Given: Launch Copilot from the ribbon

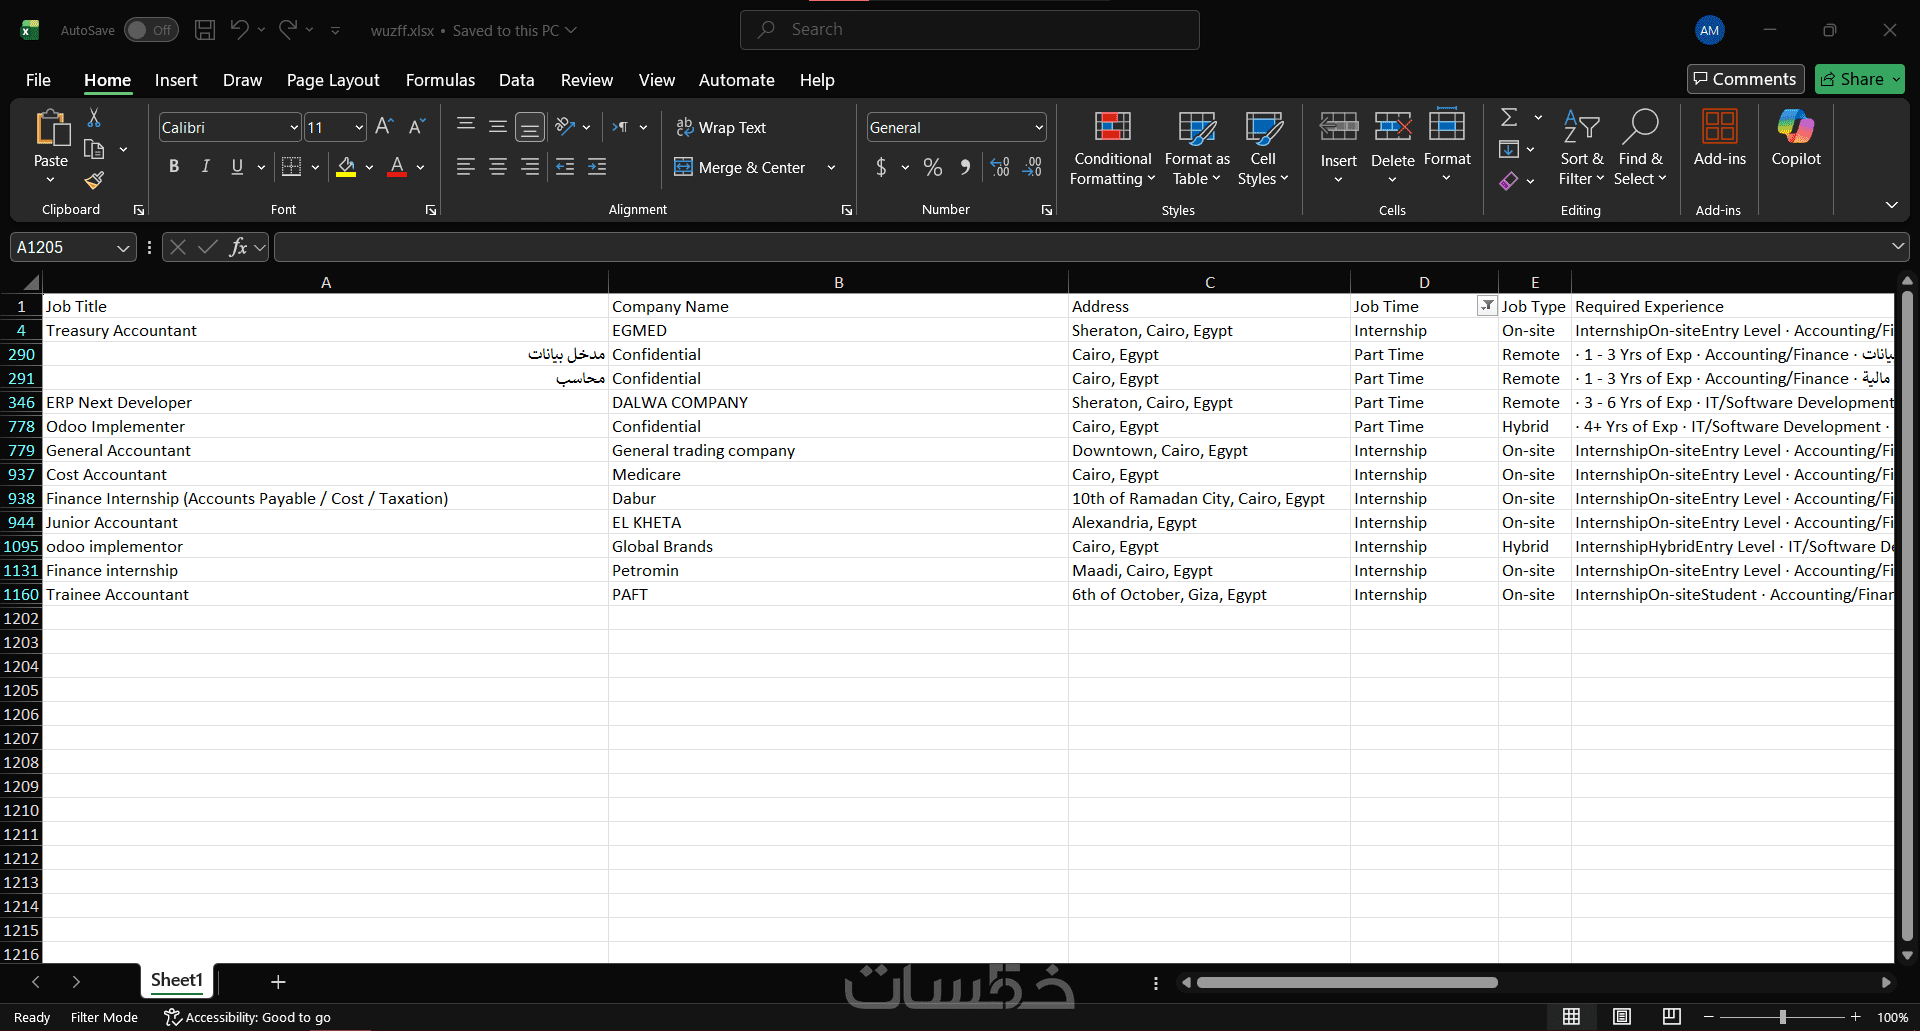Looking at the screenshot, I should [x=1796, y=139].
